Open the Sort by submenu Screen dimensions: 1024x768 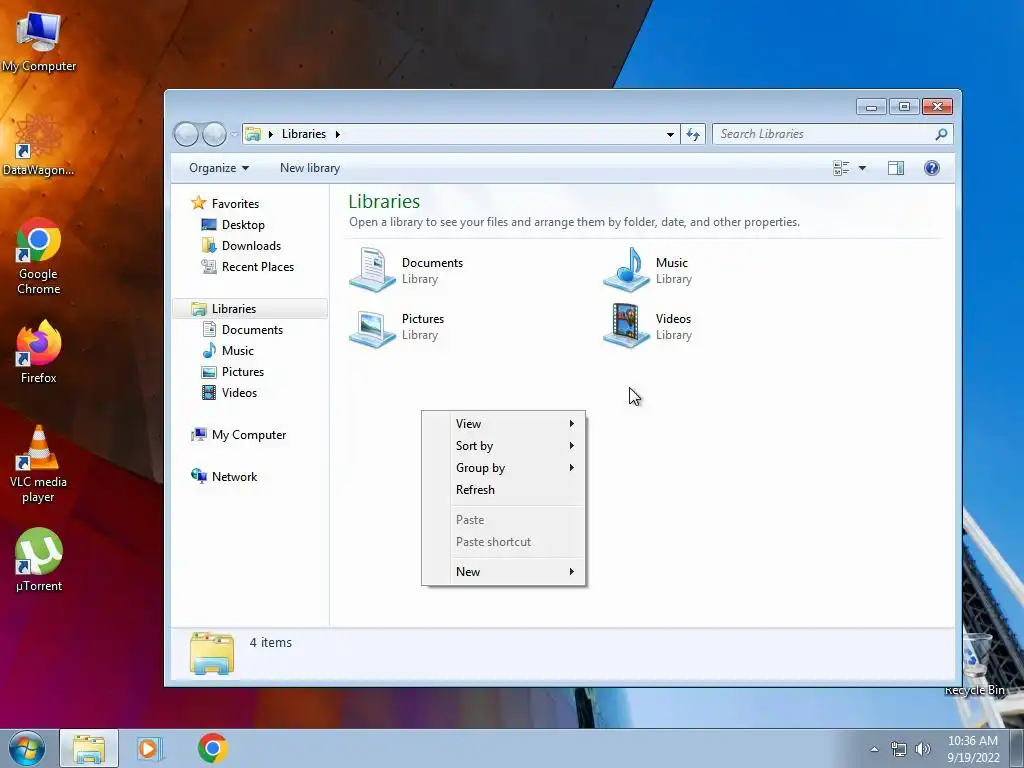coord(503,446)
